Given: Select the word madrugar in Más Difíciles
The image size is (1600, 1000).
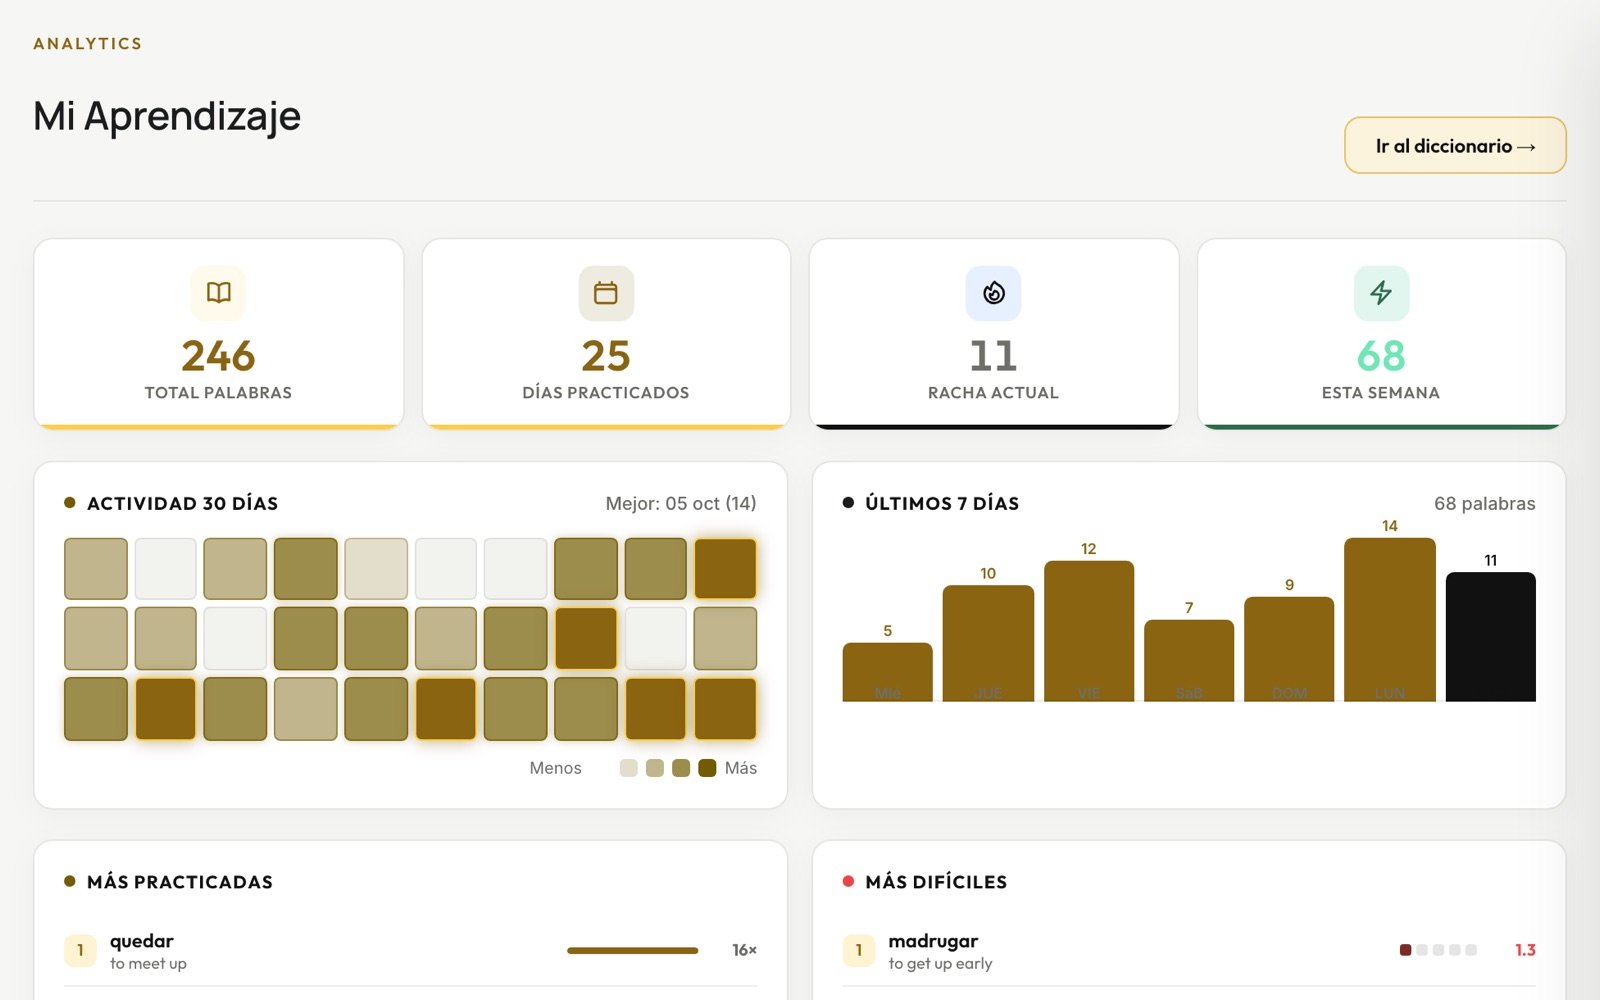Looking at the screenshot, I should pos(933,941).
